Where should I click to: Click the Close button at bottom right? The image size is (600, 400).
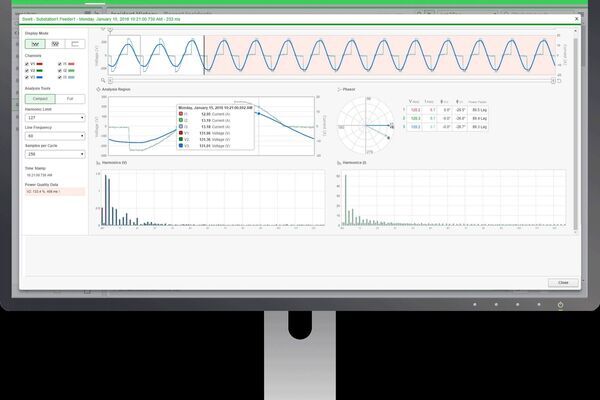coord(562,283)
